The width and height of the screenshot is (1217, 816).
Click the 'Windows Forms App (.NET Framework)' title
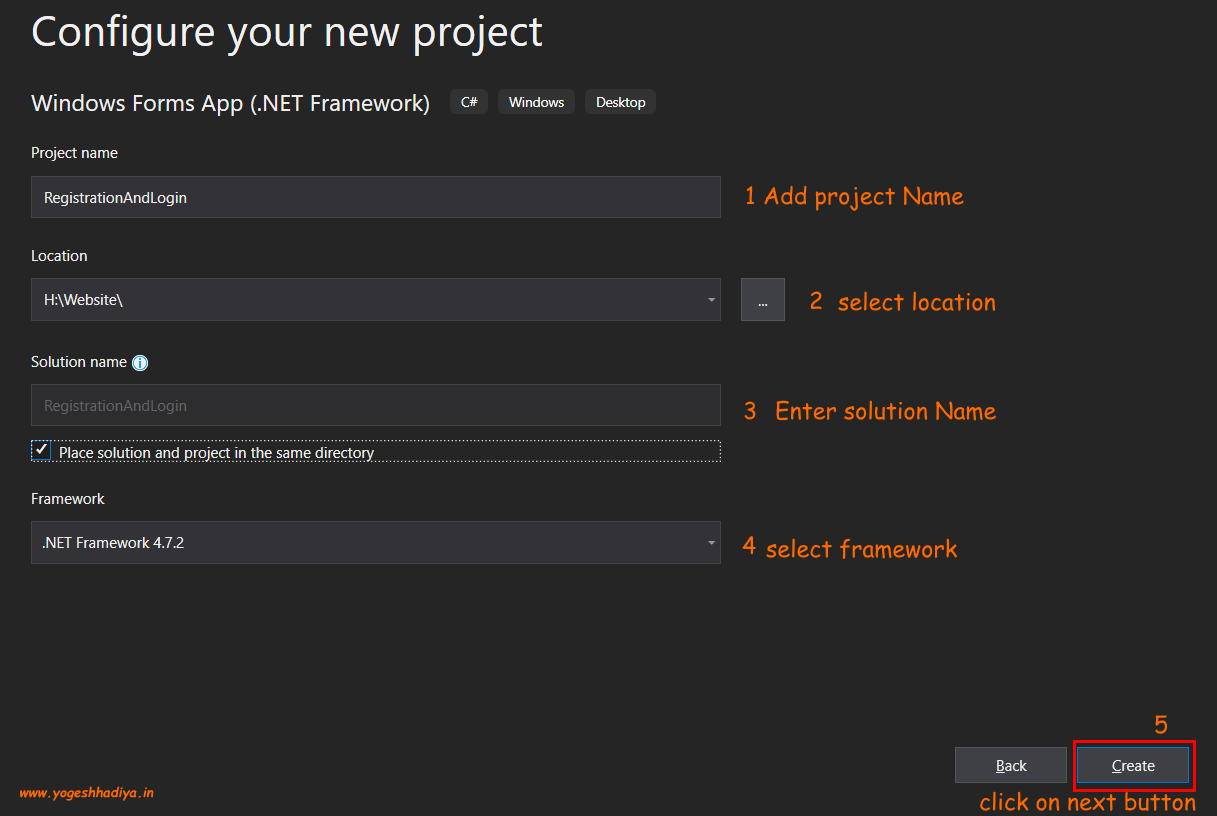click(x=231, y=103)
